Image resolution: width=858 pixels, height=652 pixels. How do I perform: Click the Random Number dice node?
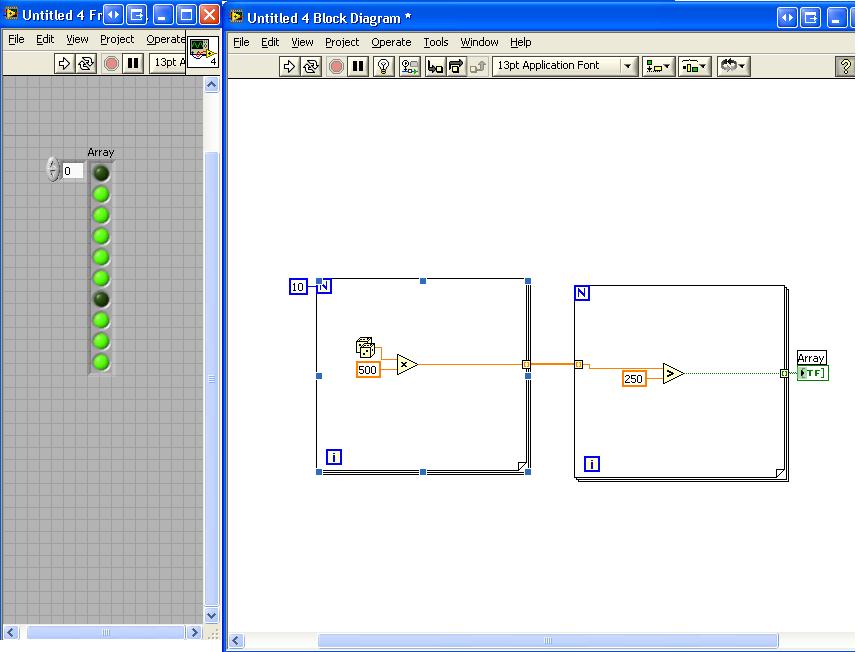tap(365, 348)
